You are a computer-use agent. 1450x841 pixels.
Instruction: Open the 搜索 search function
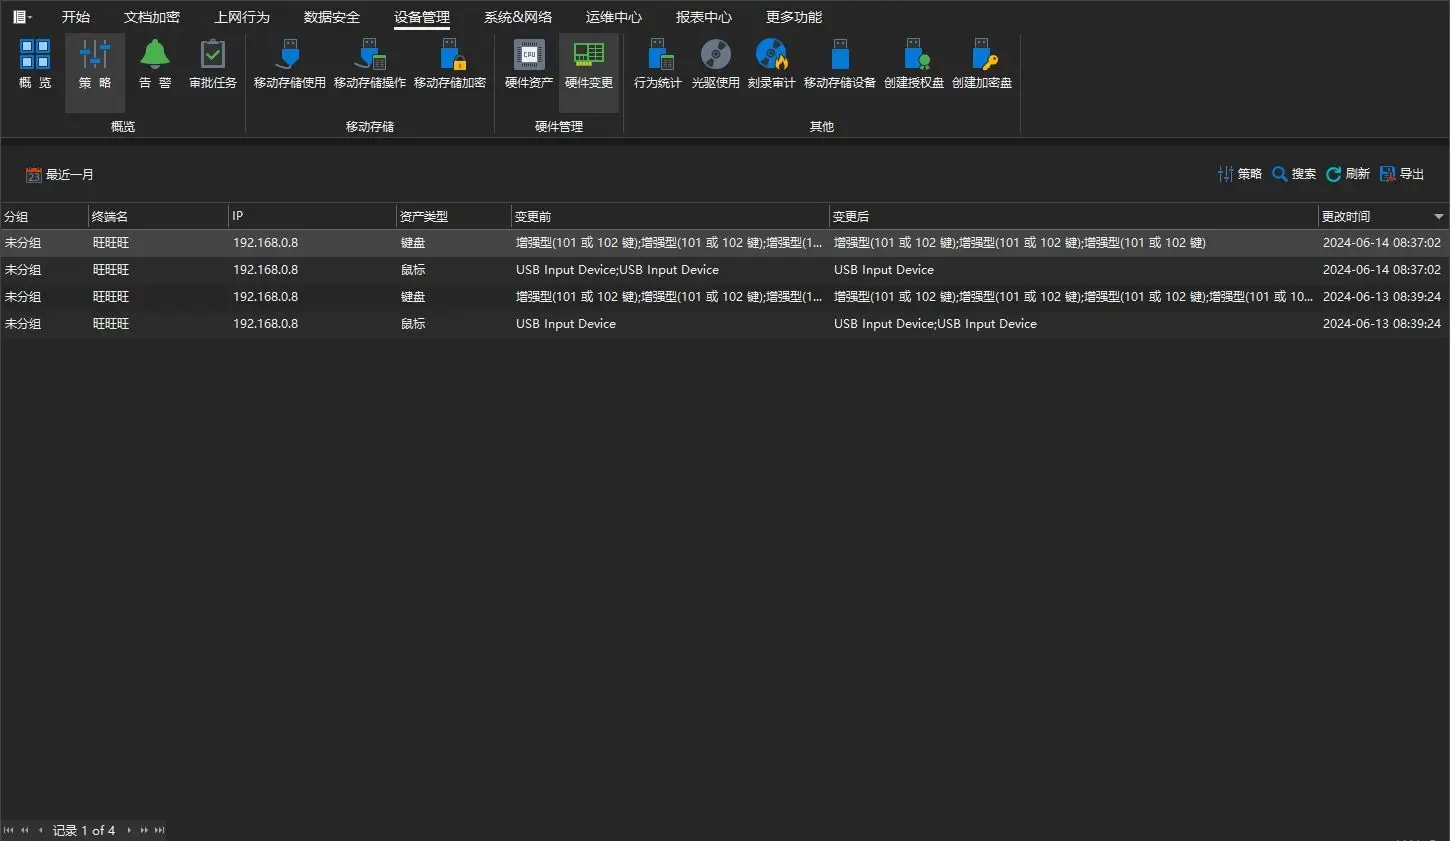(x=1292, y=173)
